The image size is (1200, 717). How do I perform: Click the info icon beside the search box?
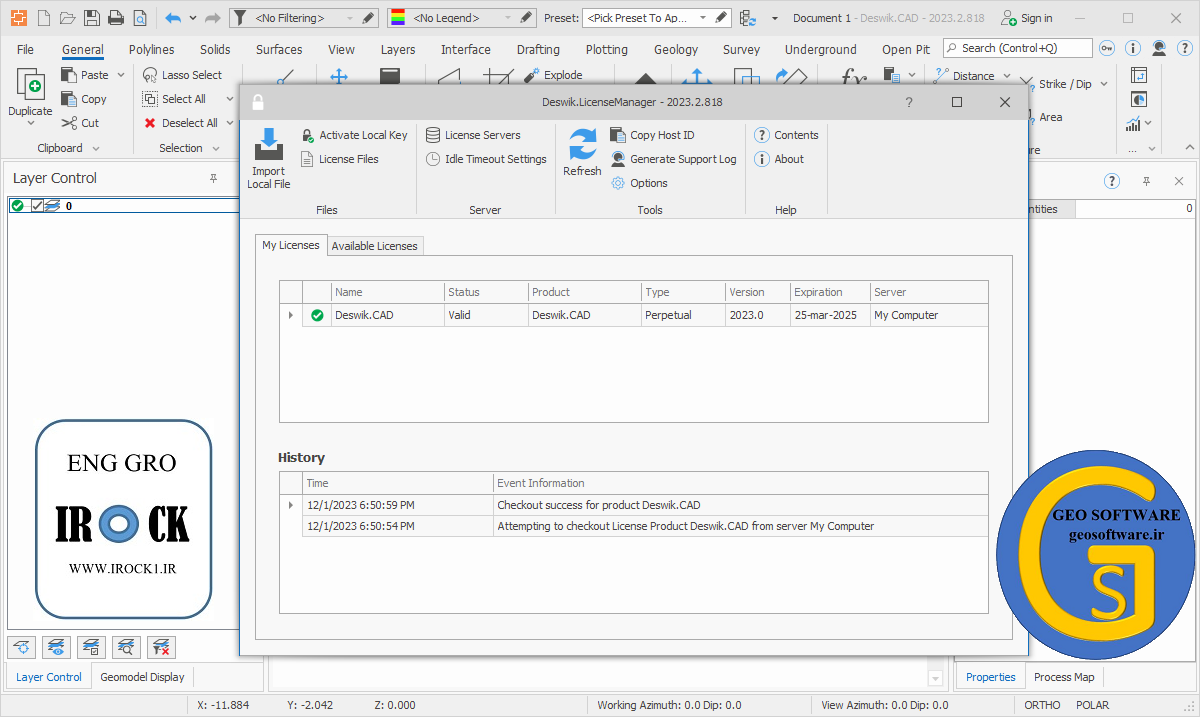[x=1133, y=48]
